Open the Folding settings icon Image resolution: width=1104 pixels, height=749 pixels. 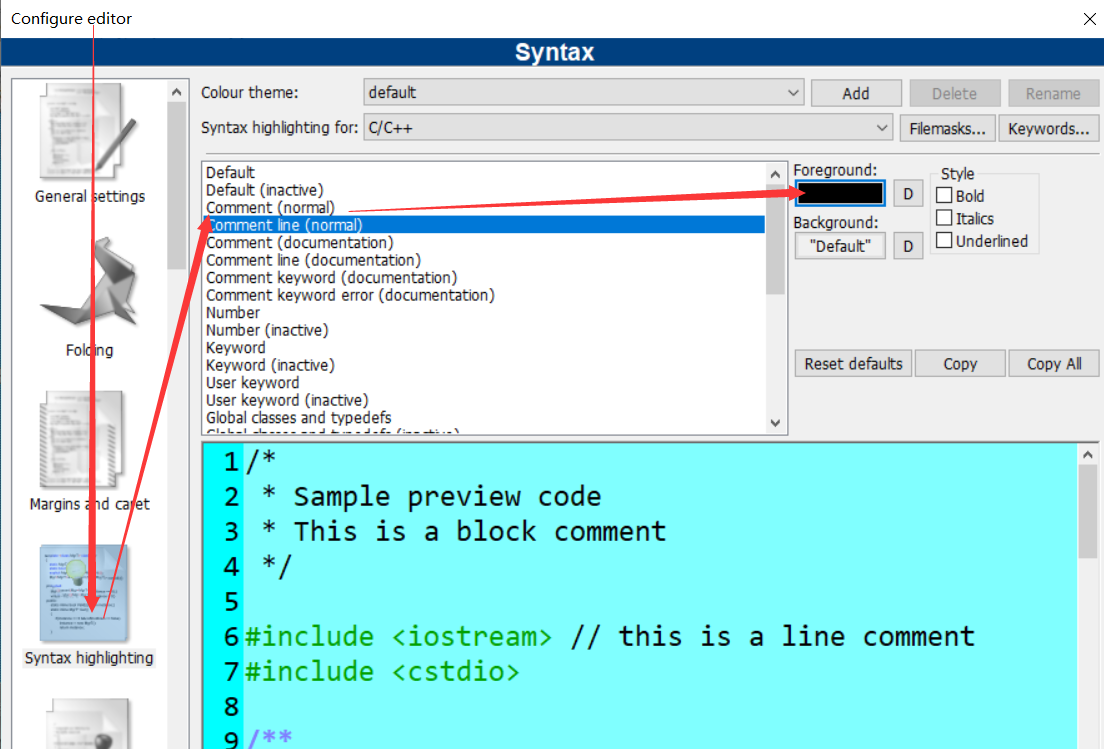tap(89, 283)
